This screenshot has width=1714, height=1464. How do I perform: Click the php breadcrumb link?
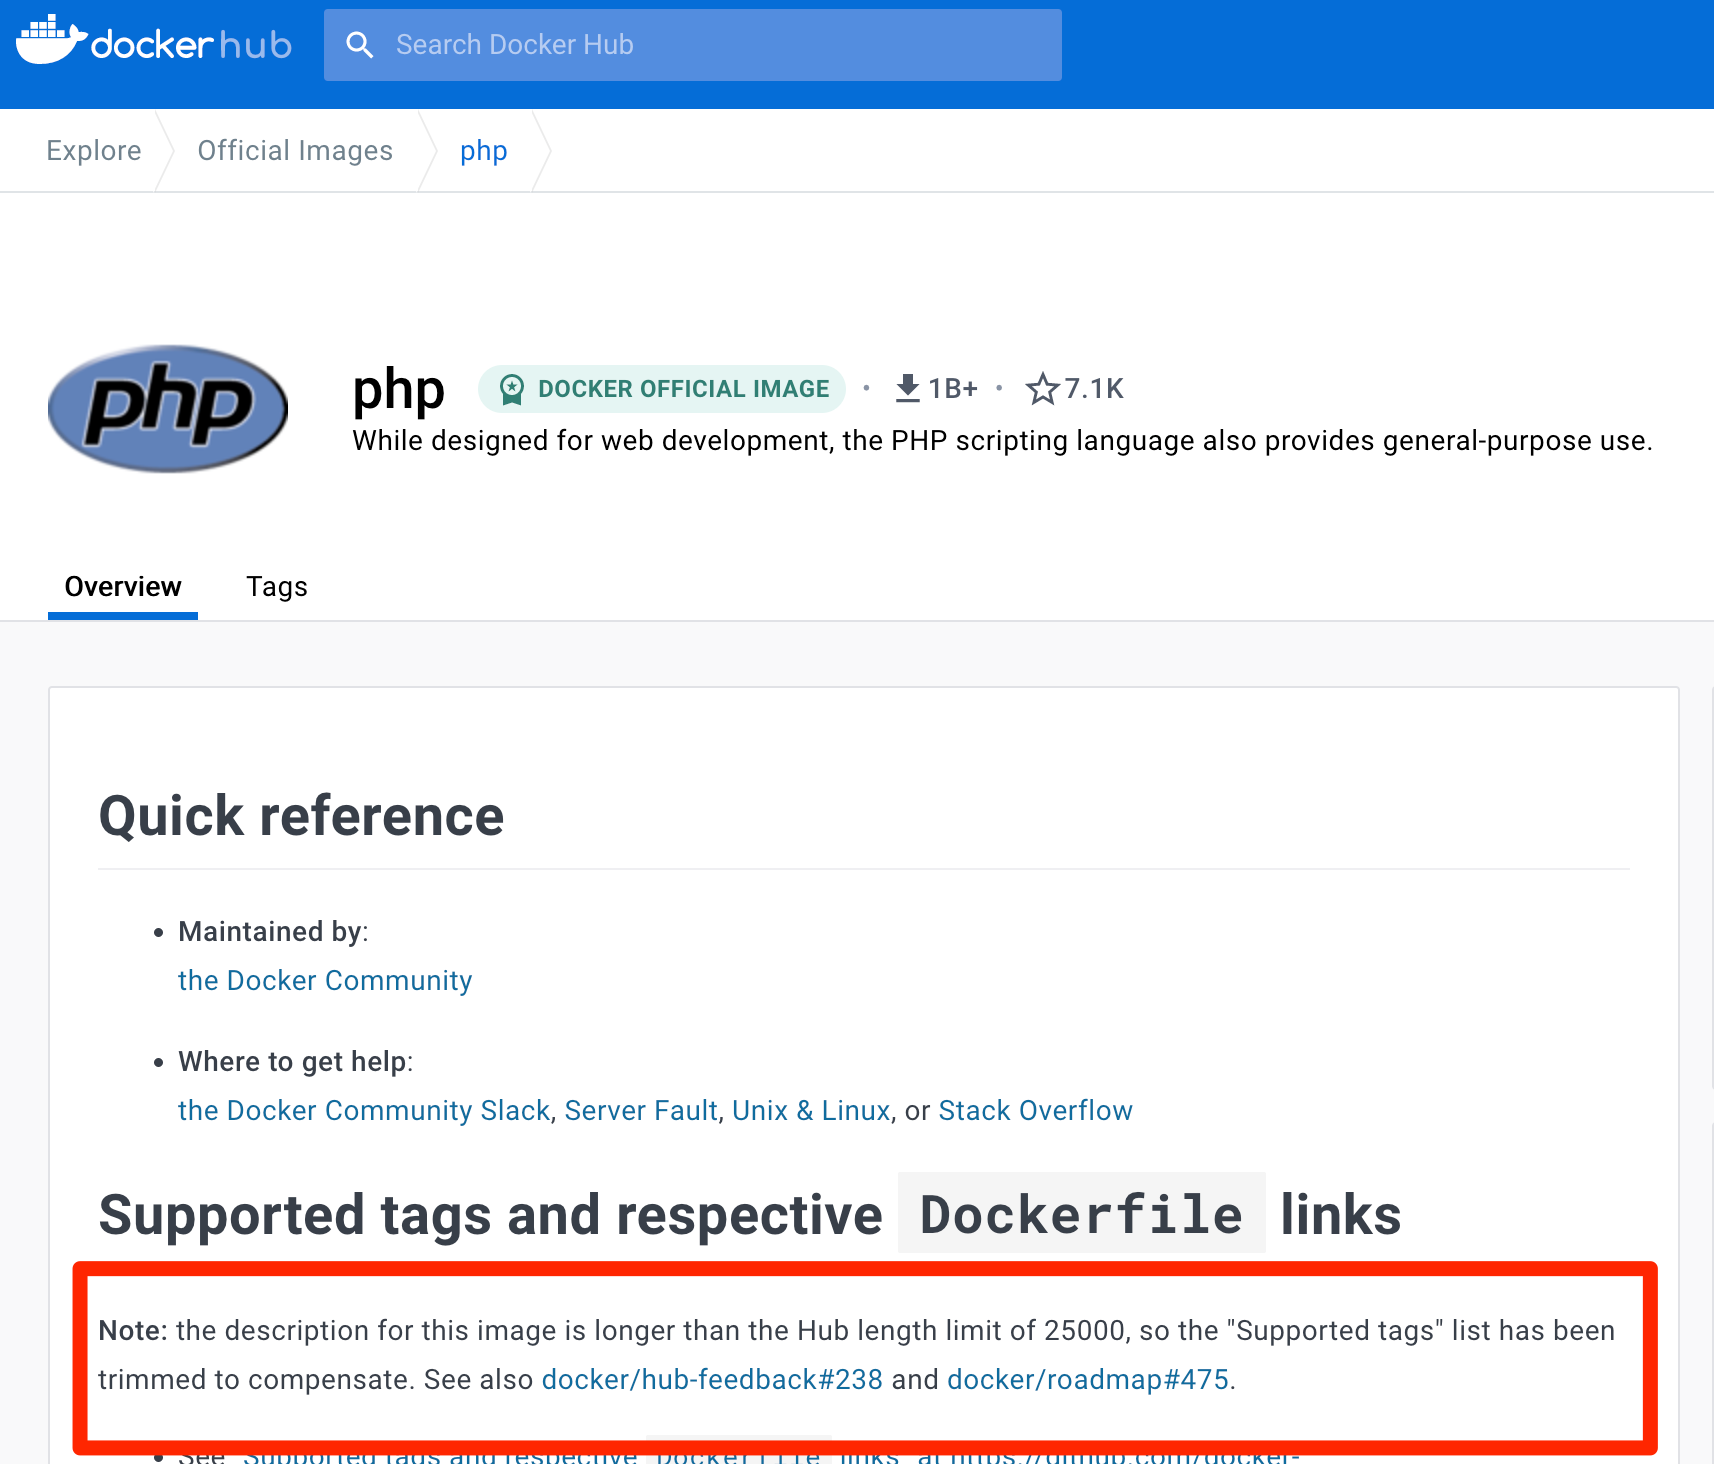tap(484, 151)
